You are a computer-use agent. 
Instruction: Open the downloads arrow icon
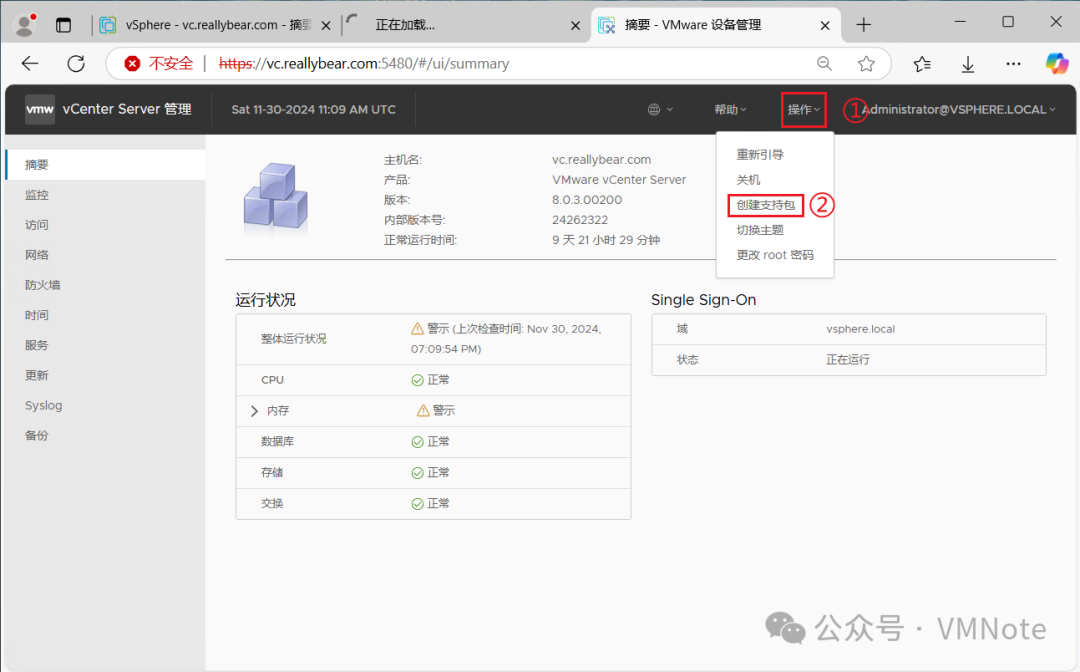(x=968, y=64)
